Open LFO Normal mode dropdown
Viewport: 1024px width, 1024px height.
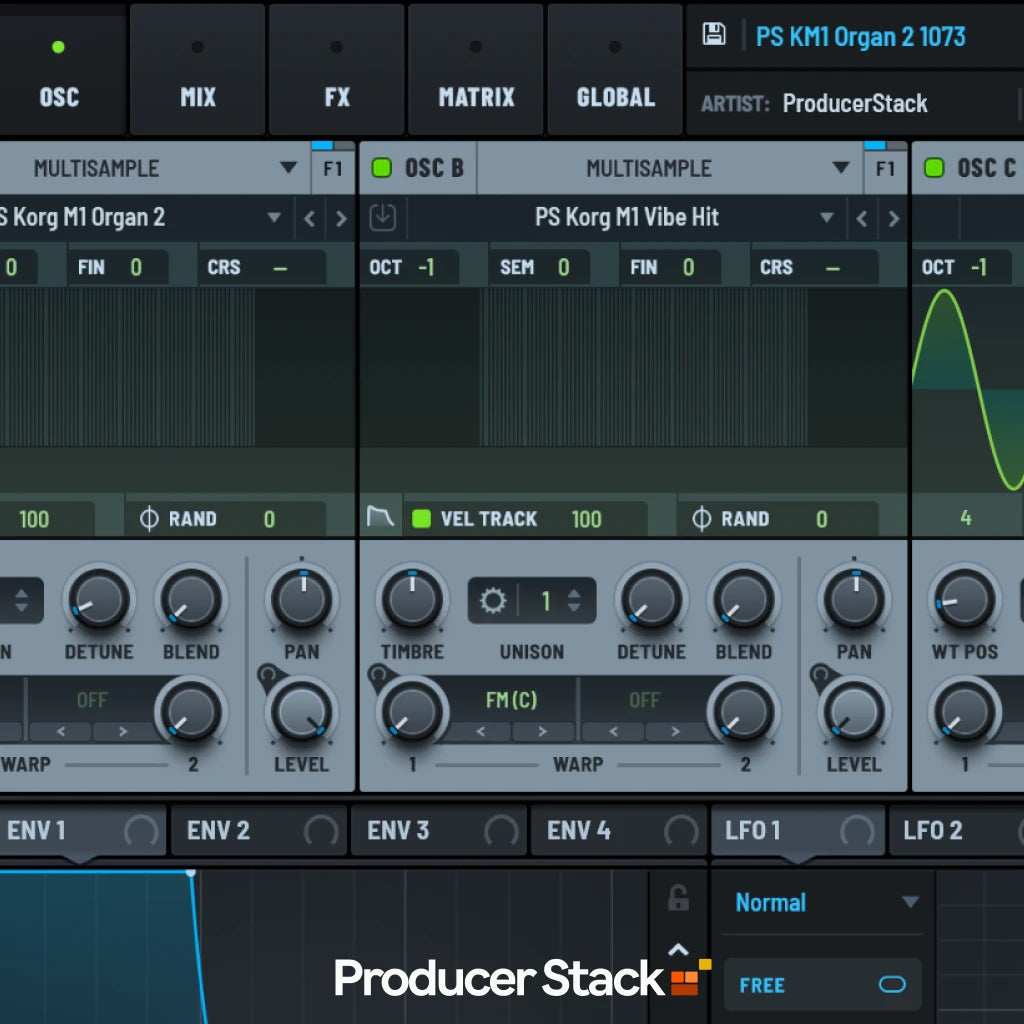[910, 902]
